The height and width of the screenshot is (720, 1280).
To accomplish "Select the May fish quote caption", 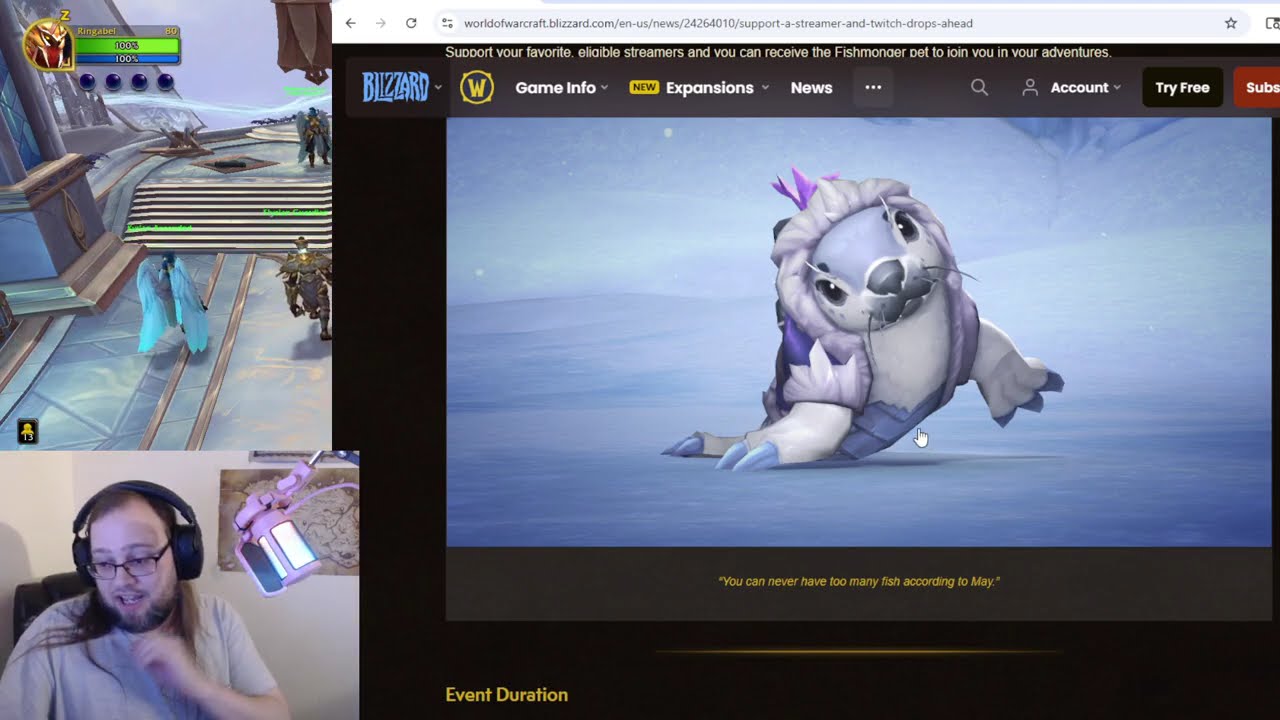I will pyautogui.click(x=859, y=581).
